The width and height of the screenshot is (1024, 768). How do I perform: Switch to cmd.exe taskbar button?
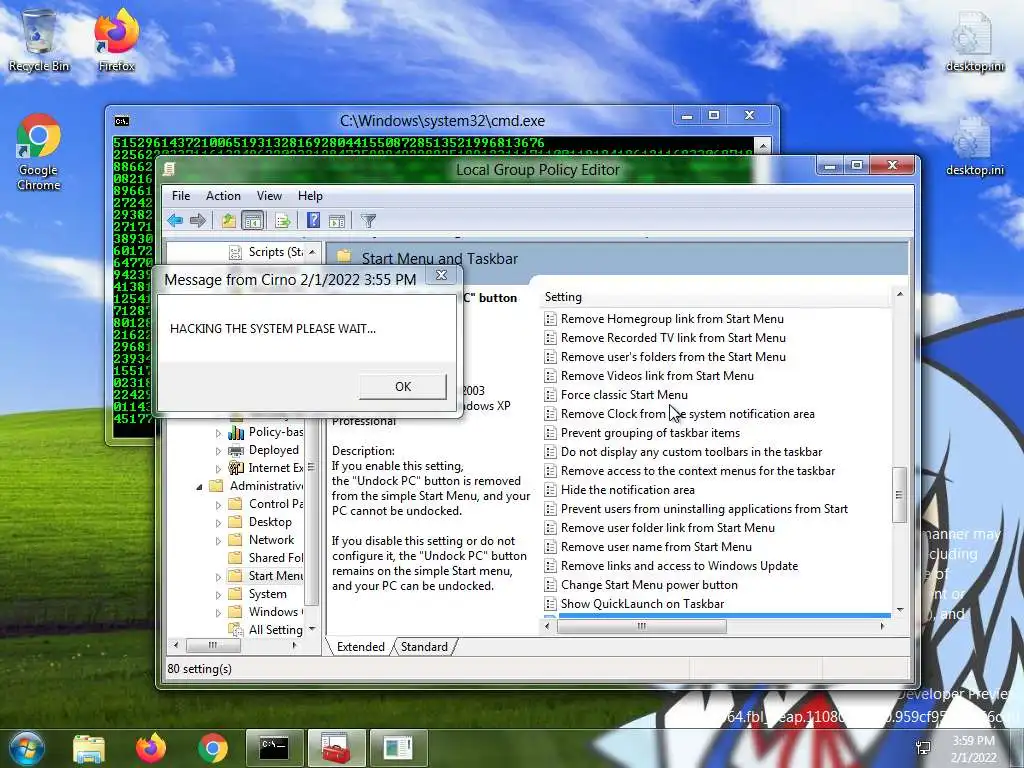click(274, 748)
